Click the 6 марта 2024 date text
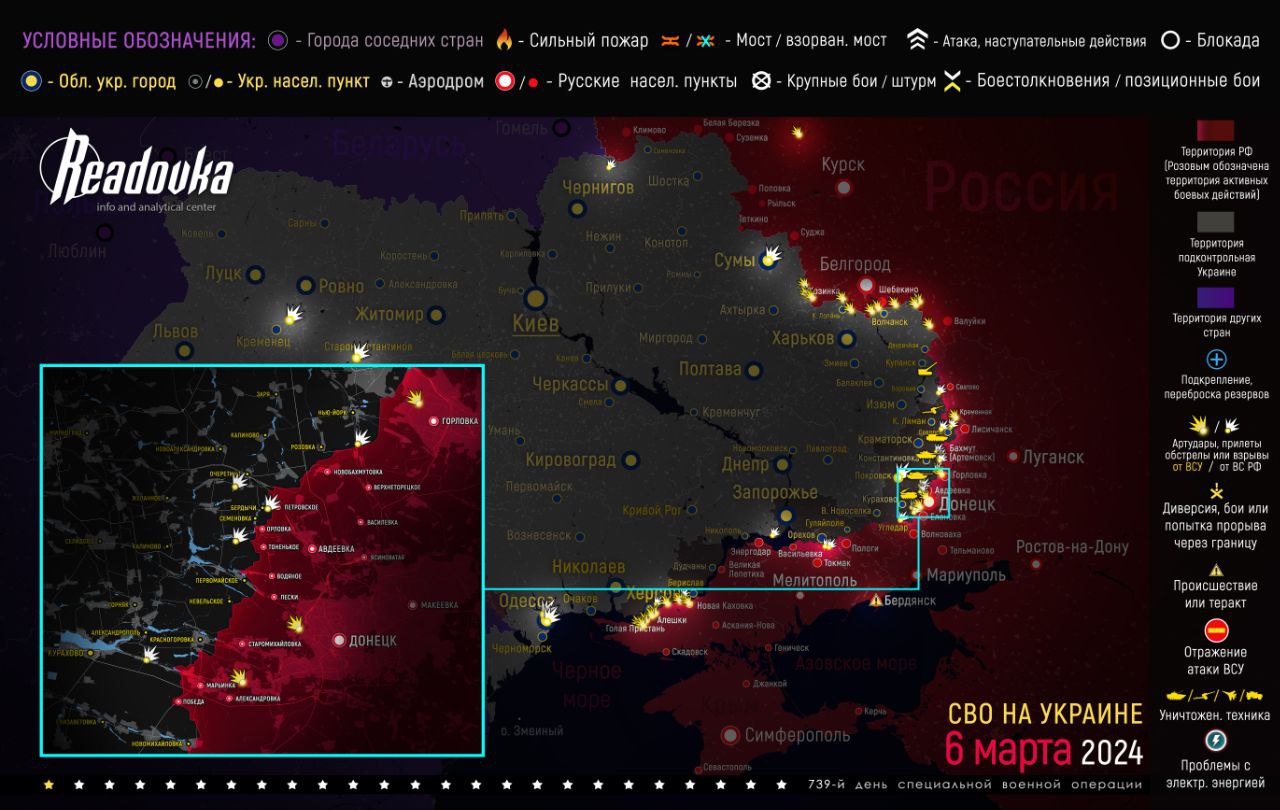This screenshot has width=1280, height=810. pyautogui.click(x=1043, y=750)
